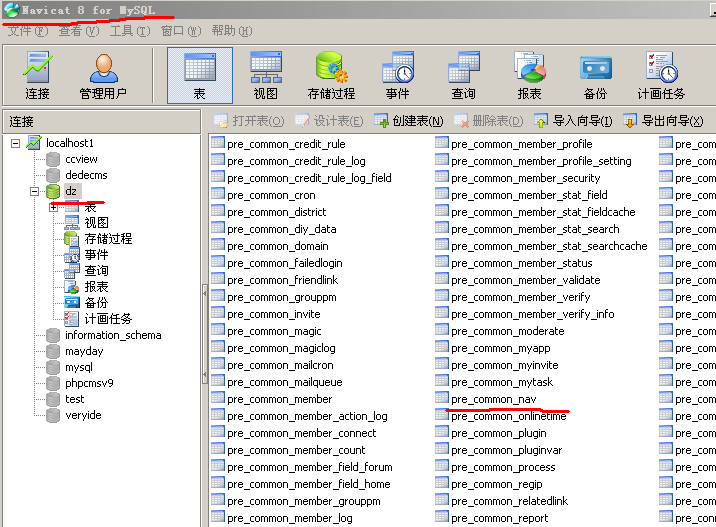
Task: Select 视图 node under dz
Action: pos(96,223)
